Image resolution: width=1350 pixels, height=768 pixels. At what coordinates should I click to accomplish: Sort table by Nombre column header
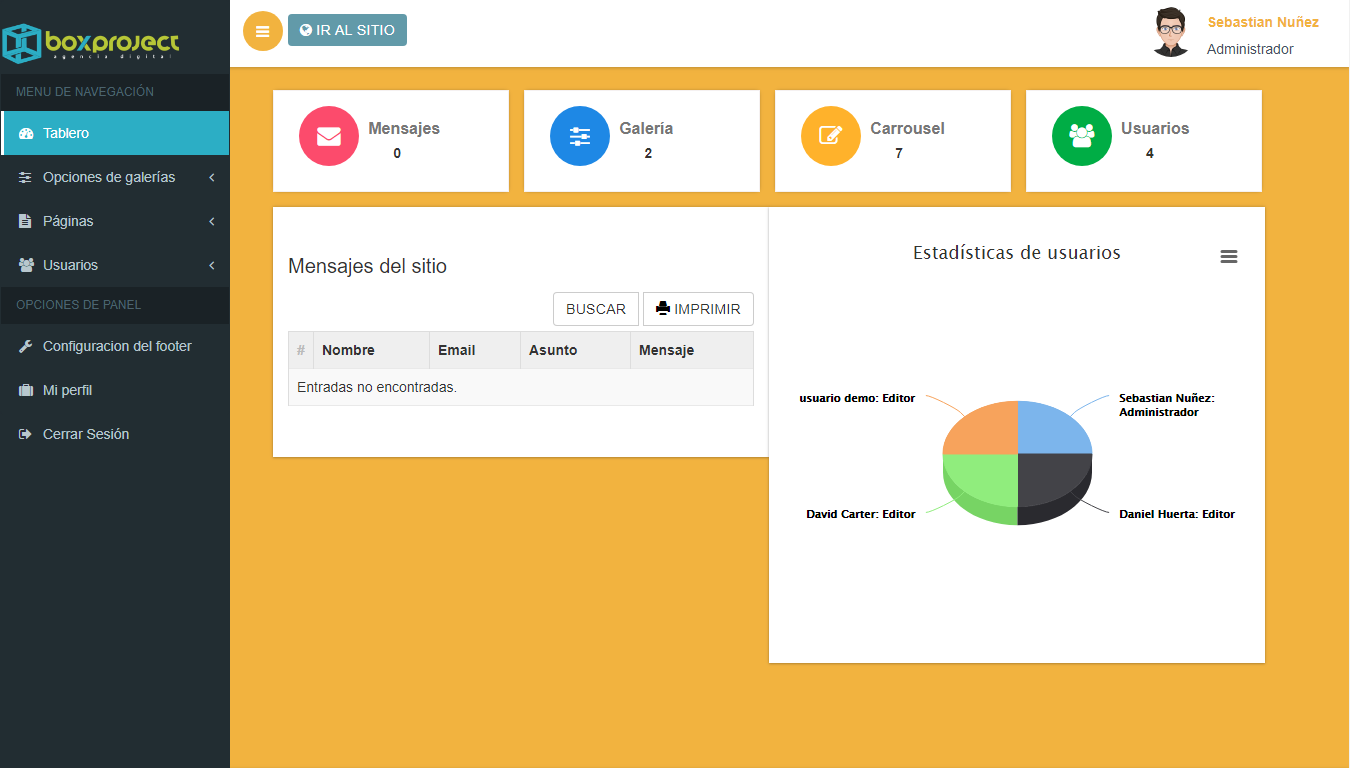coord(348,350)
